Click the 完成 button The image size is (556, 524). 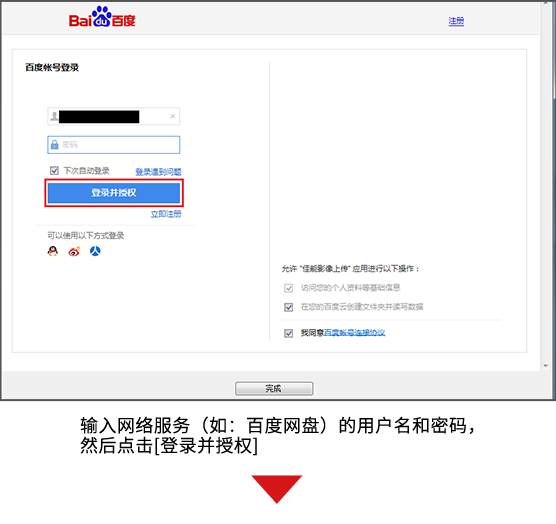pos(274,389)
